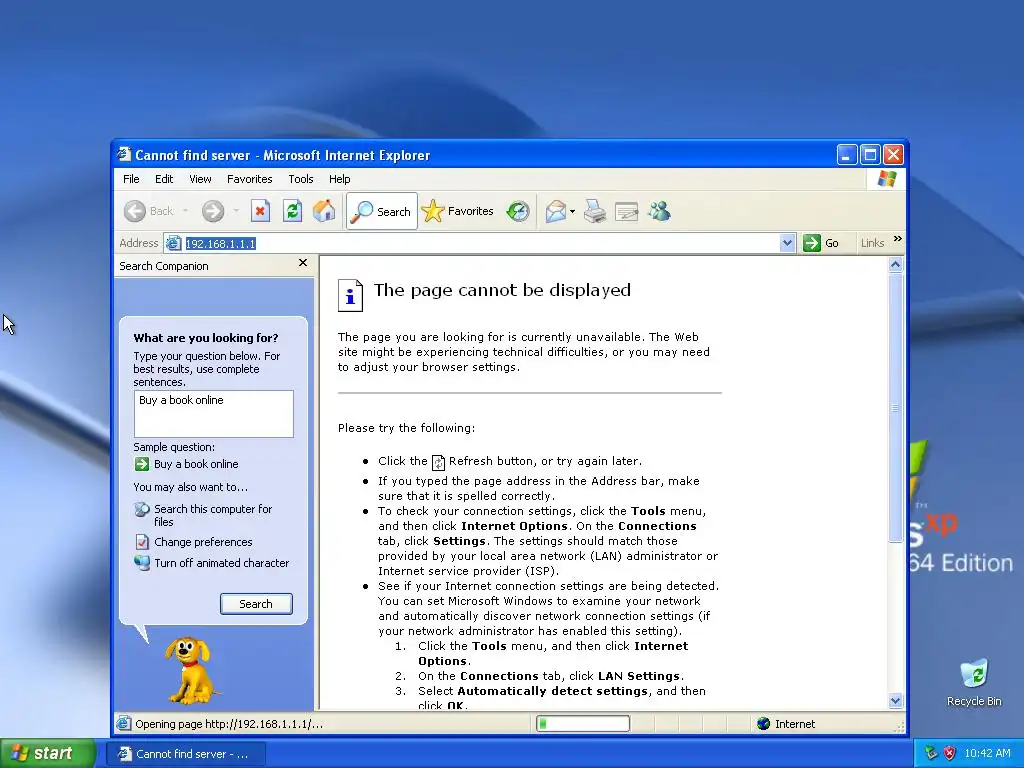
Task: Expand the Links toolbar chevron
Action: [x=898, y=238]
